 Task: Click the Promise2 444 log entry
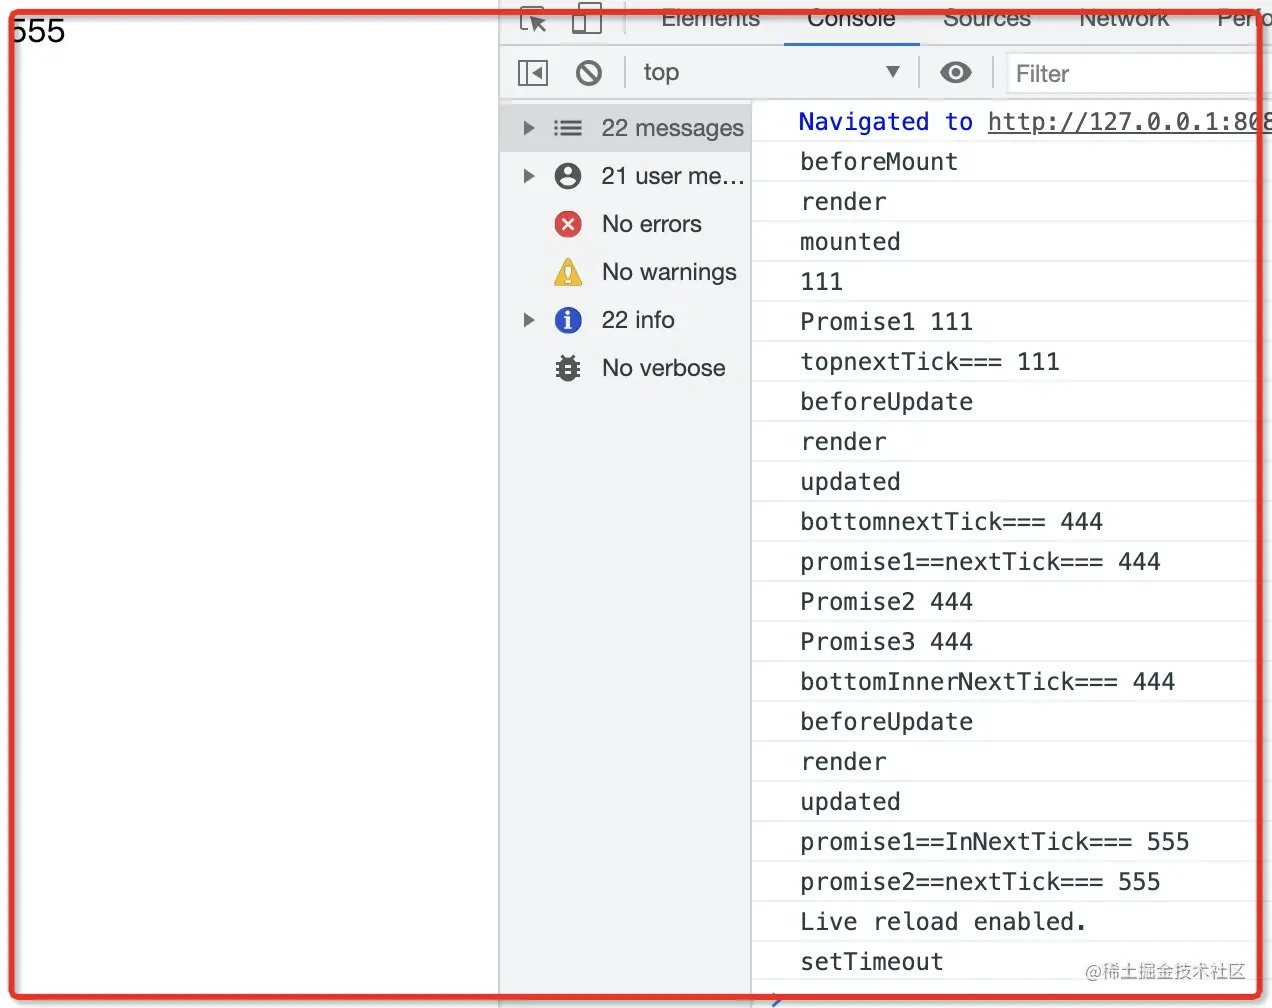pos(1010,602)
